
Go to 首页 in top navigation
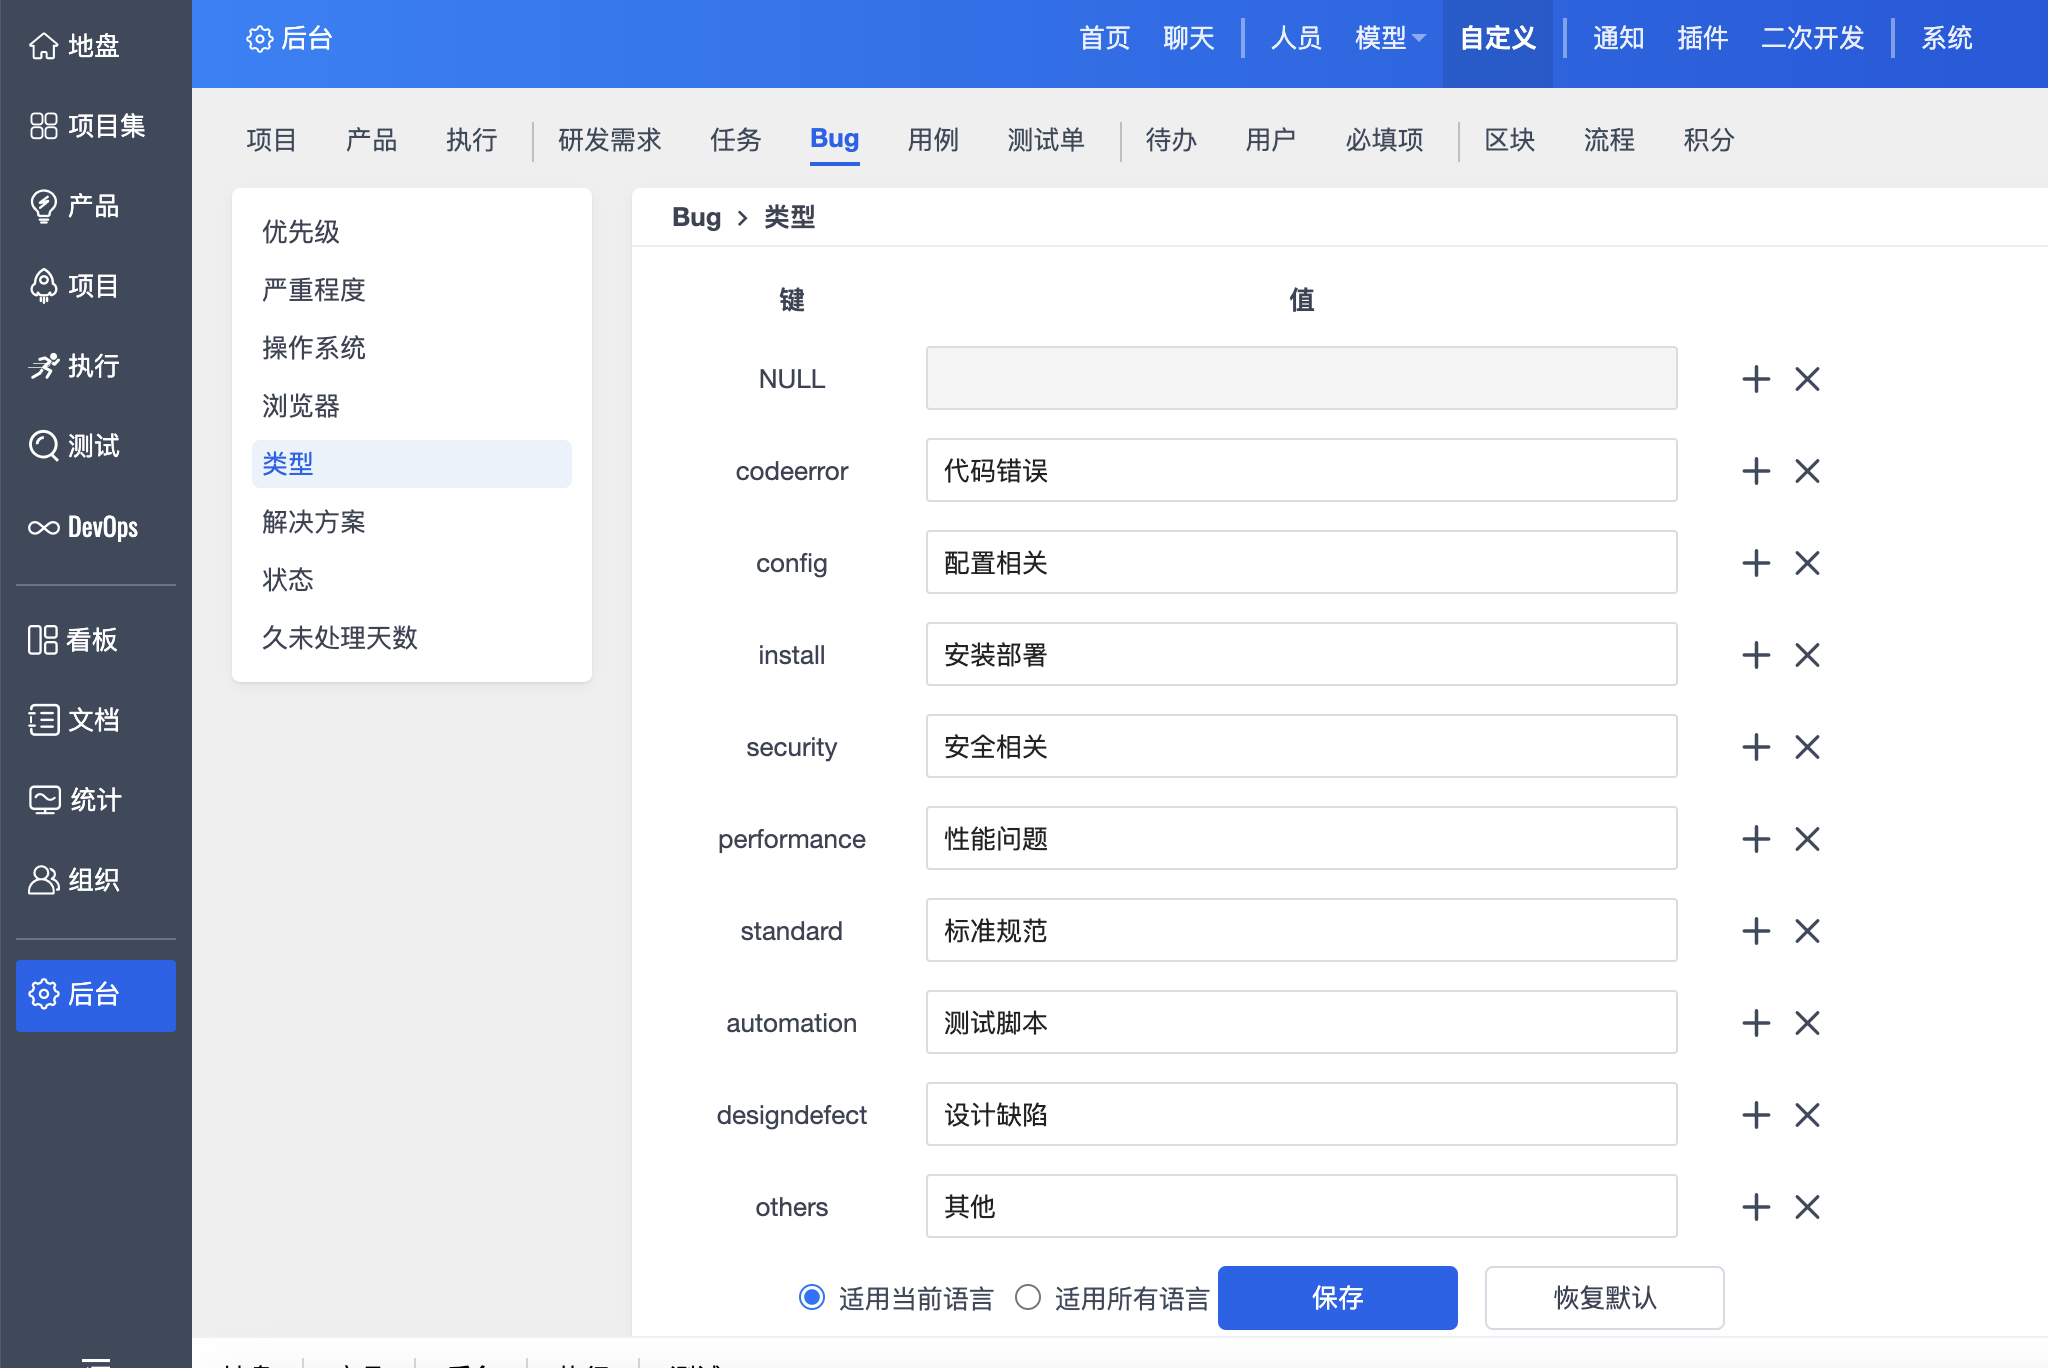pos(1105,39)
